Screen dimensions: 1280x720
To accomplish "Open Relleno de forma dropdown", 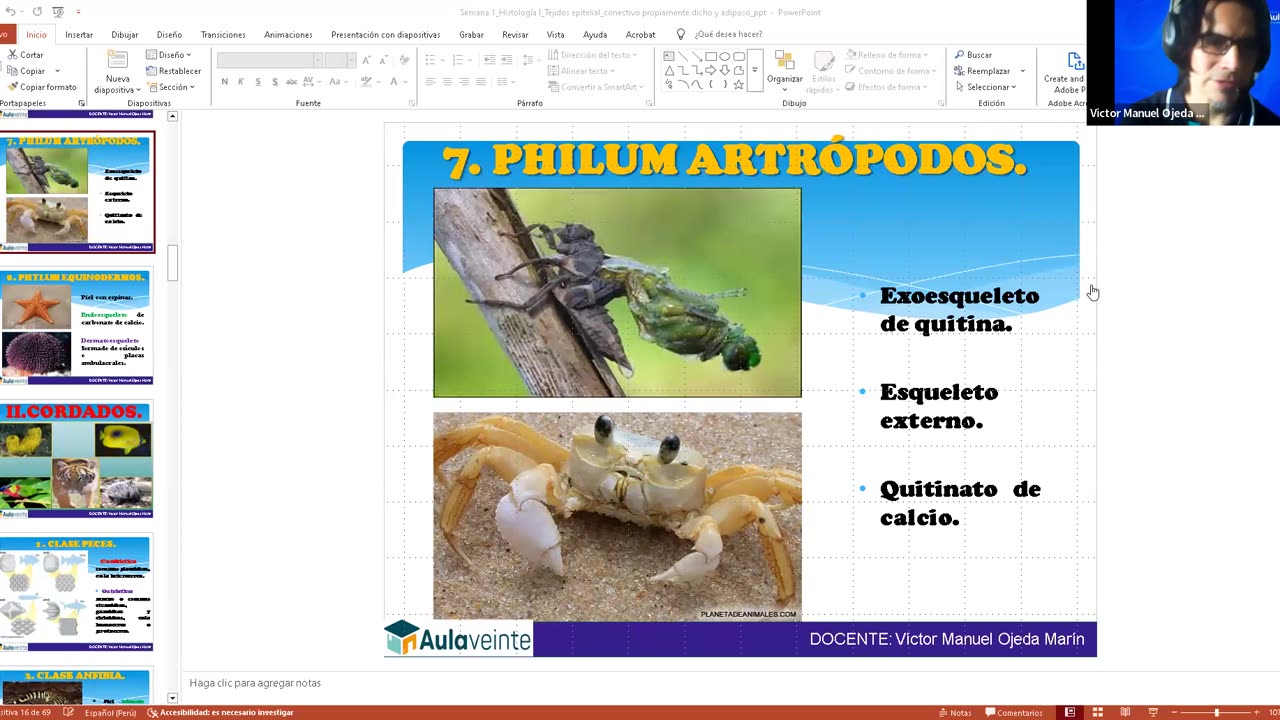I will tap(887, 55).
